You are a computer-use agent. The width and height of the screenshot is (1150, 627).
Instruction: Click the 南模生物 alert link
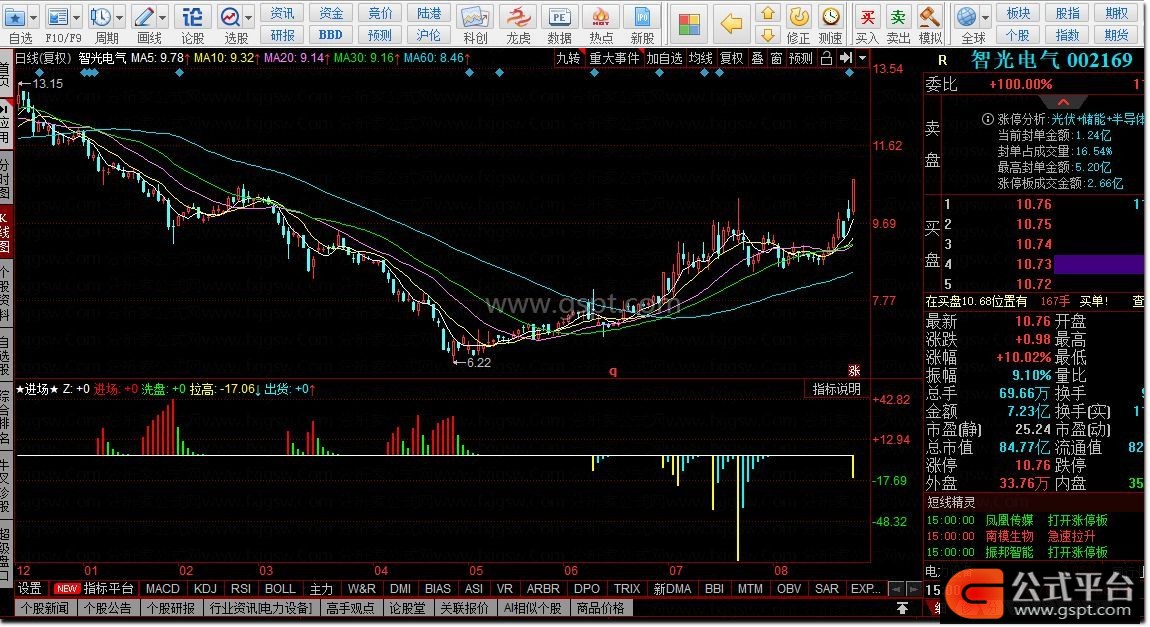coord(1009,537)
